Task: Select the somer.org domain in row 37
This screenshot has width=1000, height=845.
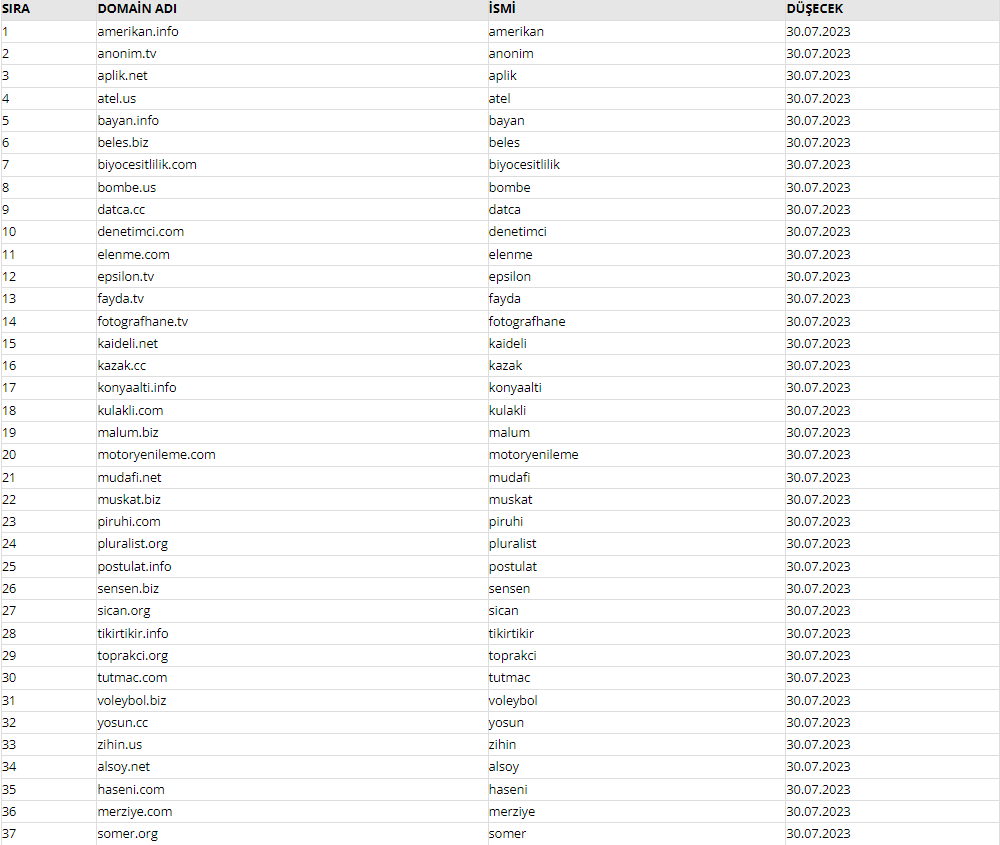Action: (128, 834)
